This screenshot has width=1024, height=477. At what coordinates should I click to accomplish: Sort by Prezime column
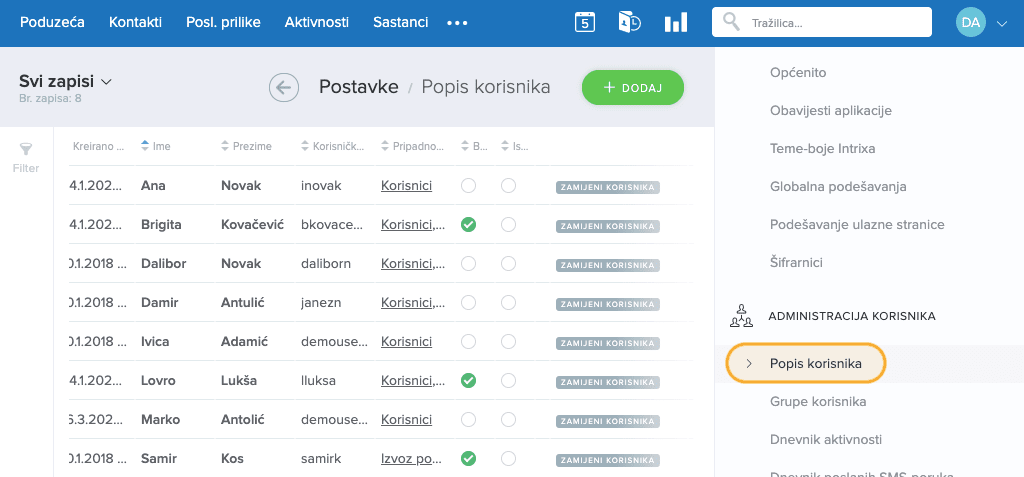pyautogui.click(x=247, y=146)
